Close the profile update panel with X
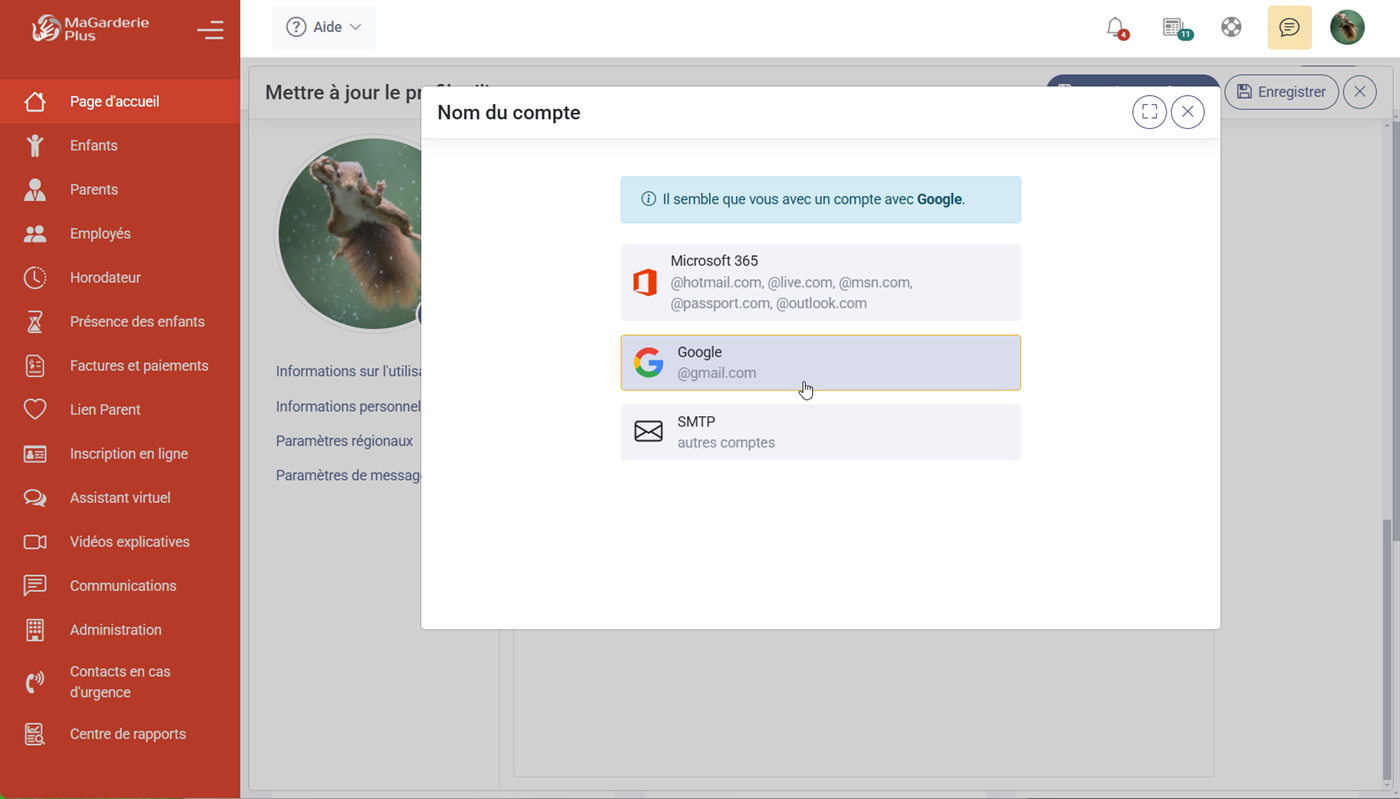 (x=1360, y=92)
